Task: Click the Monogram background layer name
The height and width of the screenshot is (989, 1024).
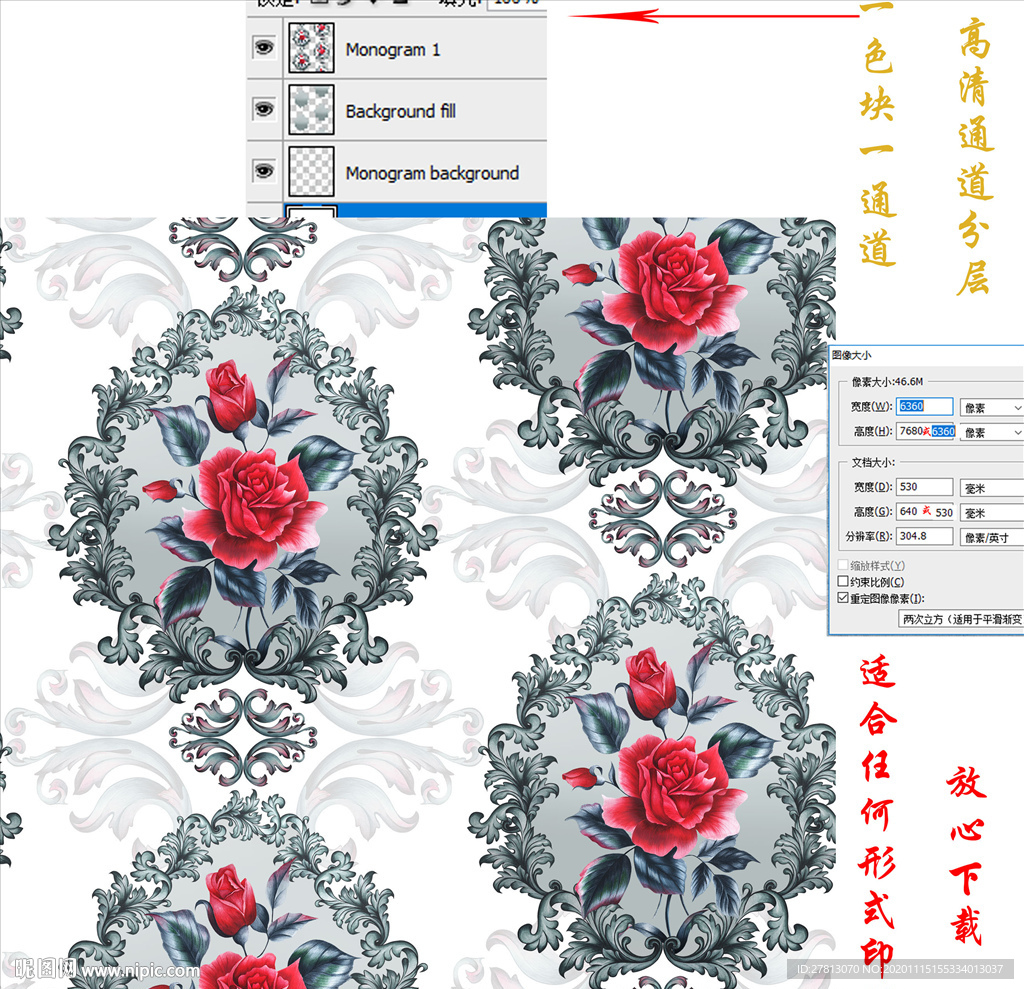Action: (x=432, y=174)
